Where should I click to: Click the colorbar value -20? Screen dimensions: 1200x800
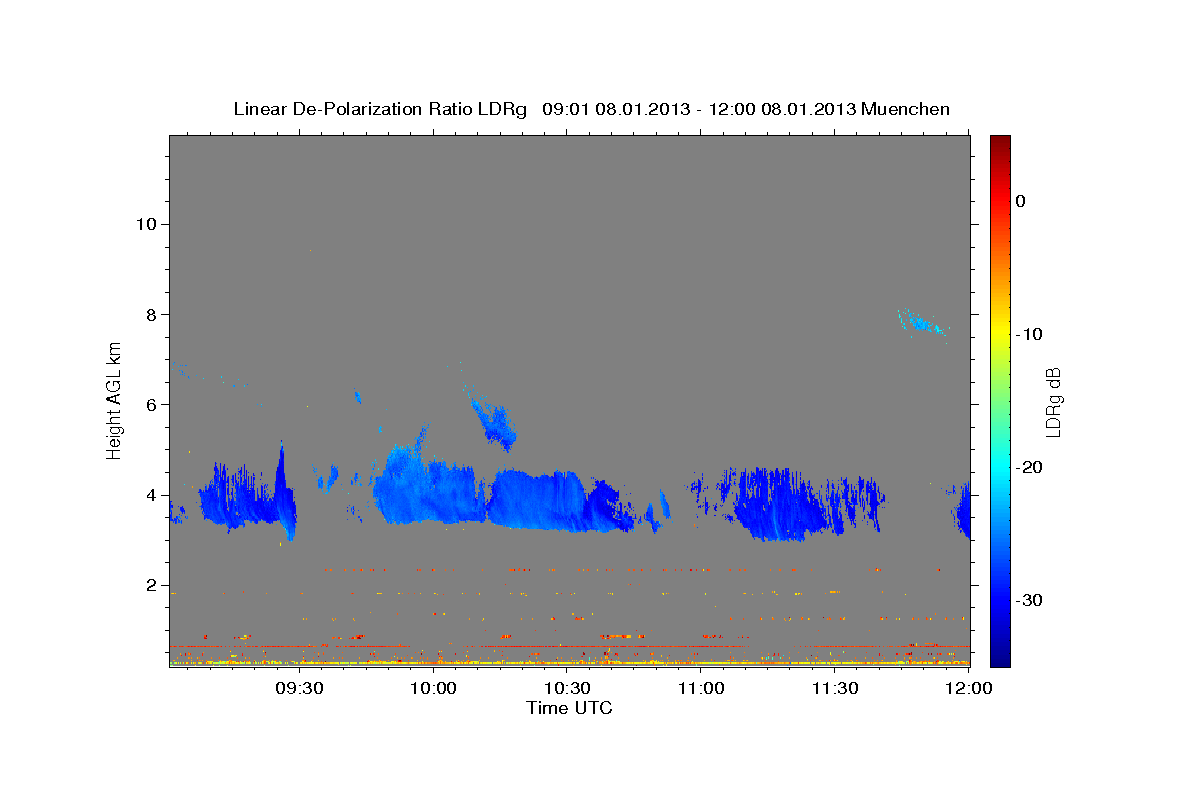click(x=1029, y=467)
